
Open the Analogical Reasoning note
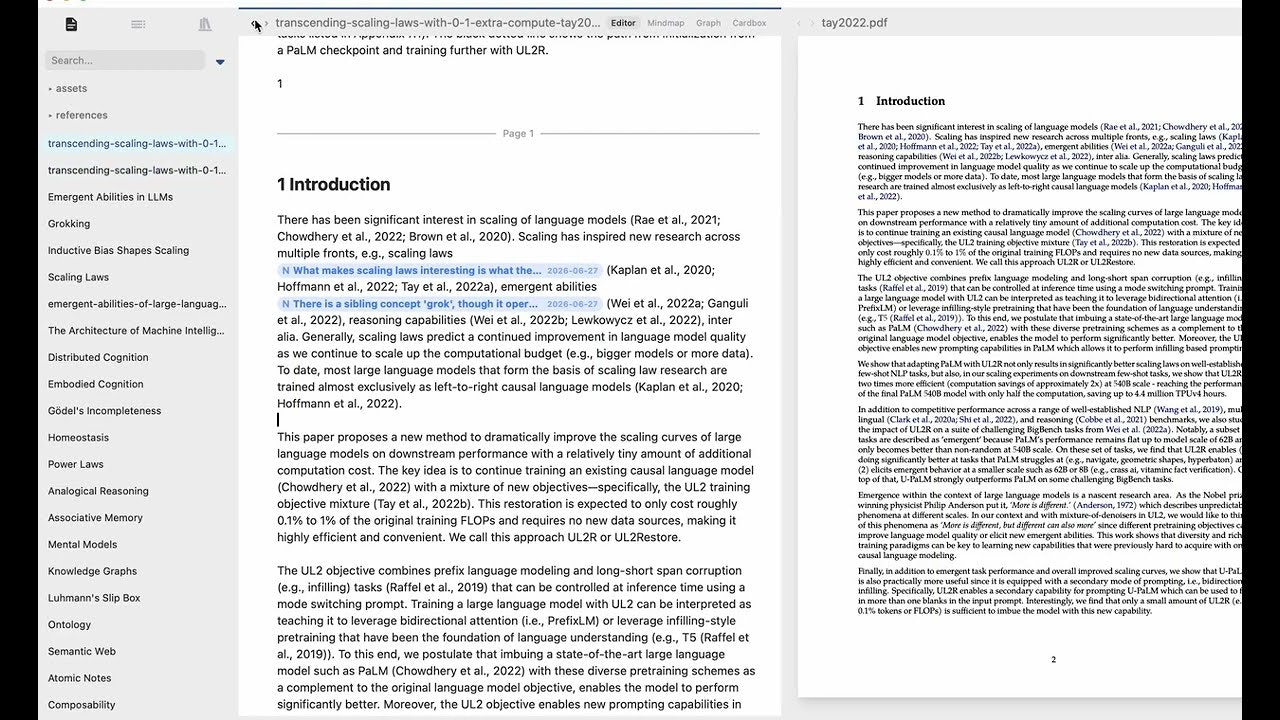[x=98, y=491]
